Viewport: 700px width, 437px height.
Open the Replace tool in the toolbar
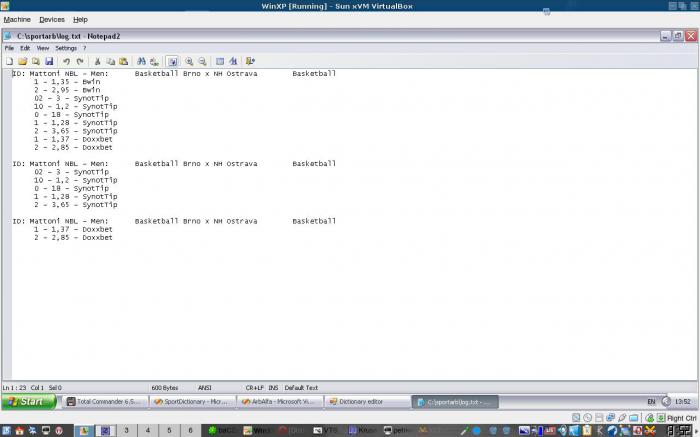[154, 61]
